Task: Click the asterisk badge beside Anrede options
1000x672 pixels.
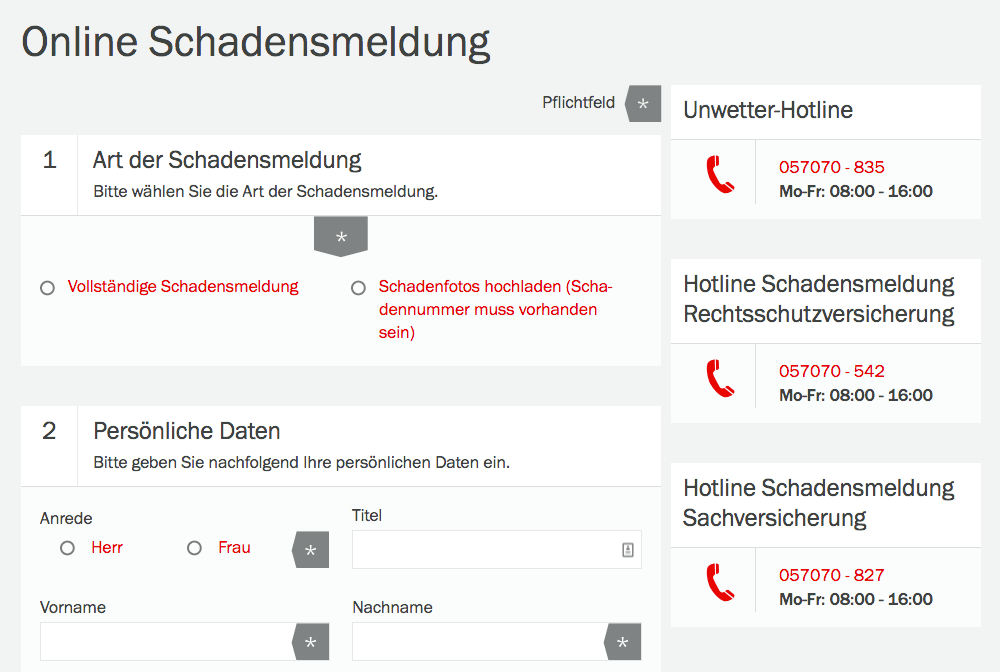Action: pos(311,550)
